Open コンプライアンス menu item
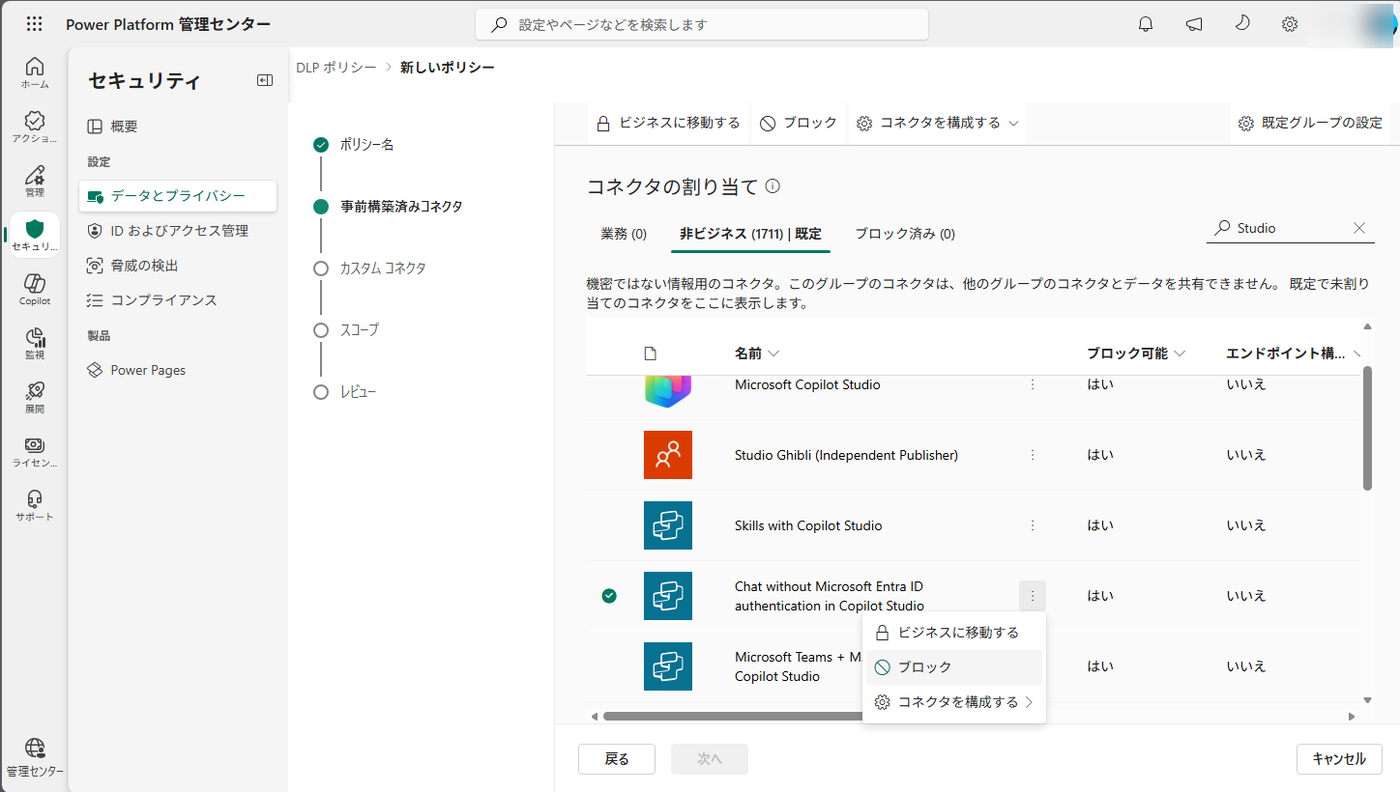 [178, 300]
